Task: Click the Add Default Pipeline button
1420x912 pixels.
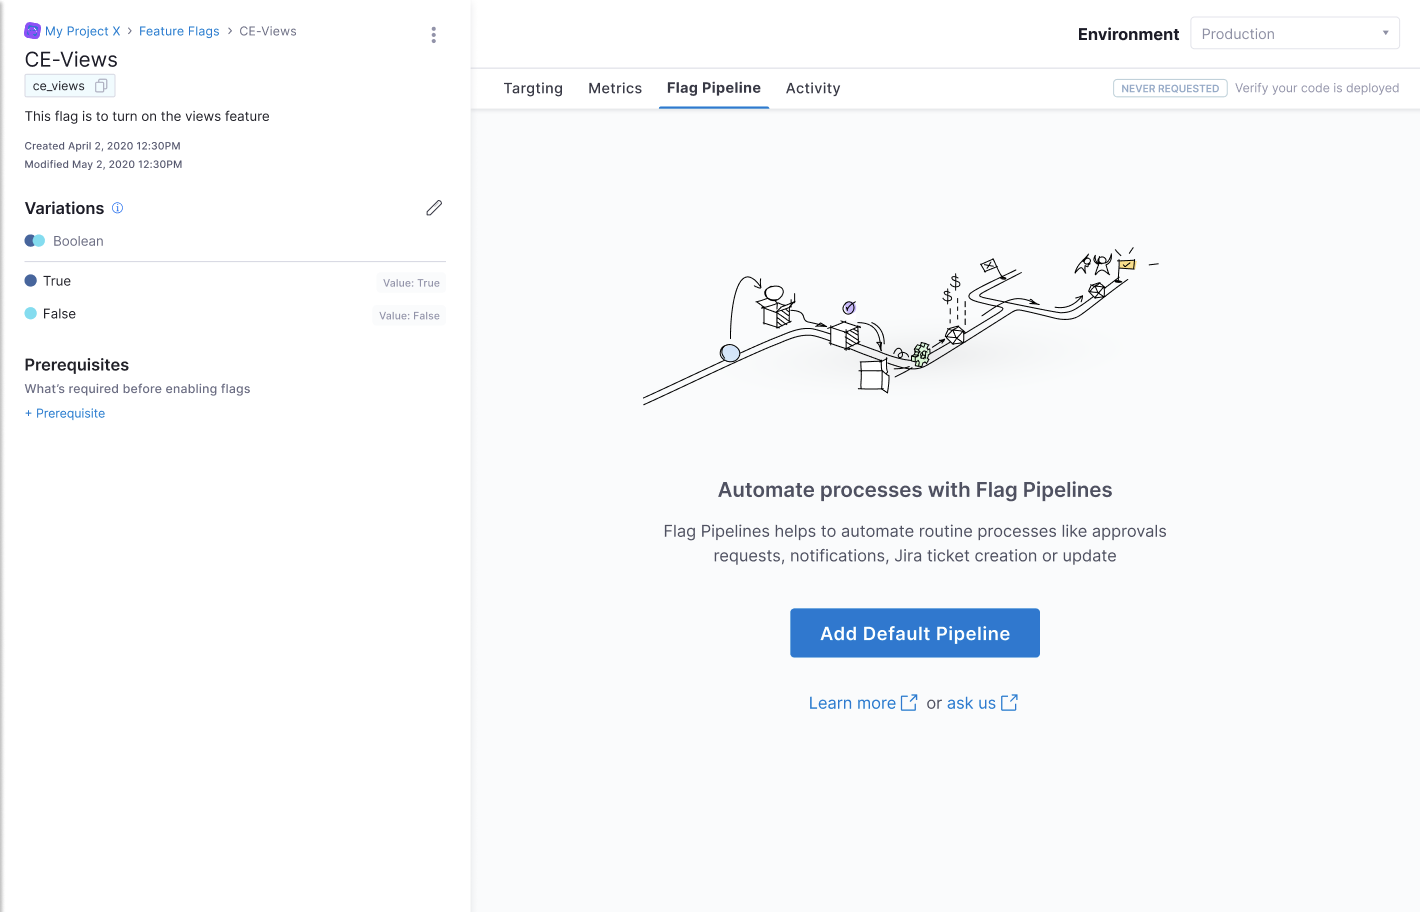Action: [x=914, y=633]
